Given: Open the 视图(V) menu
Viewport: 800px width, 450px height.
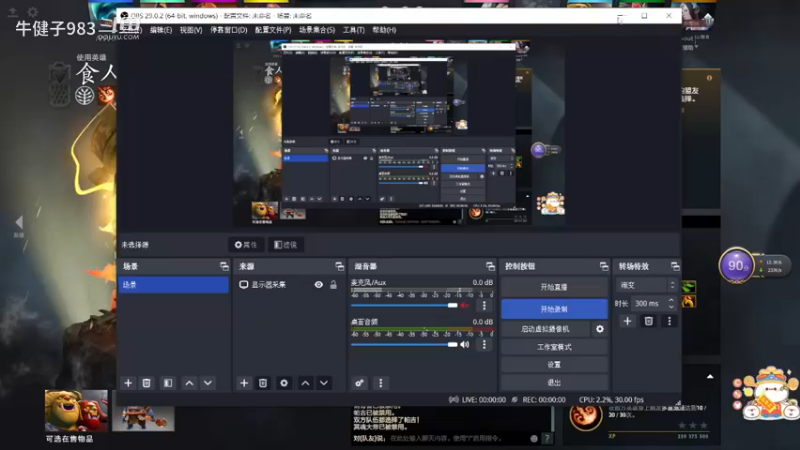Looking at the screenshot, I should (191, 30).
